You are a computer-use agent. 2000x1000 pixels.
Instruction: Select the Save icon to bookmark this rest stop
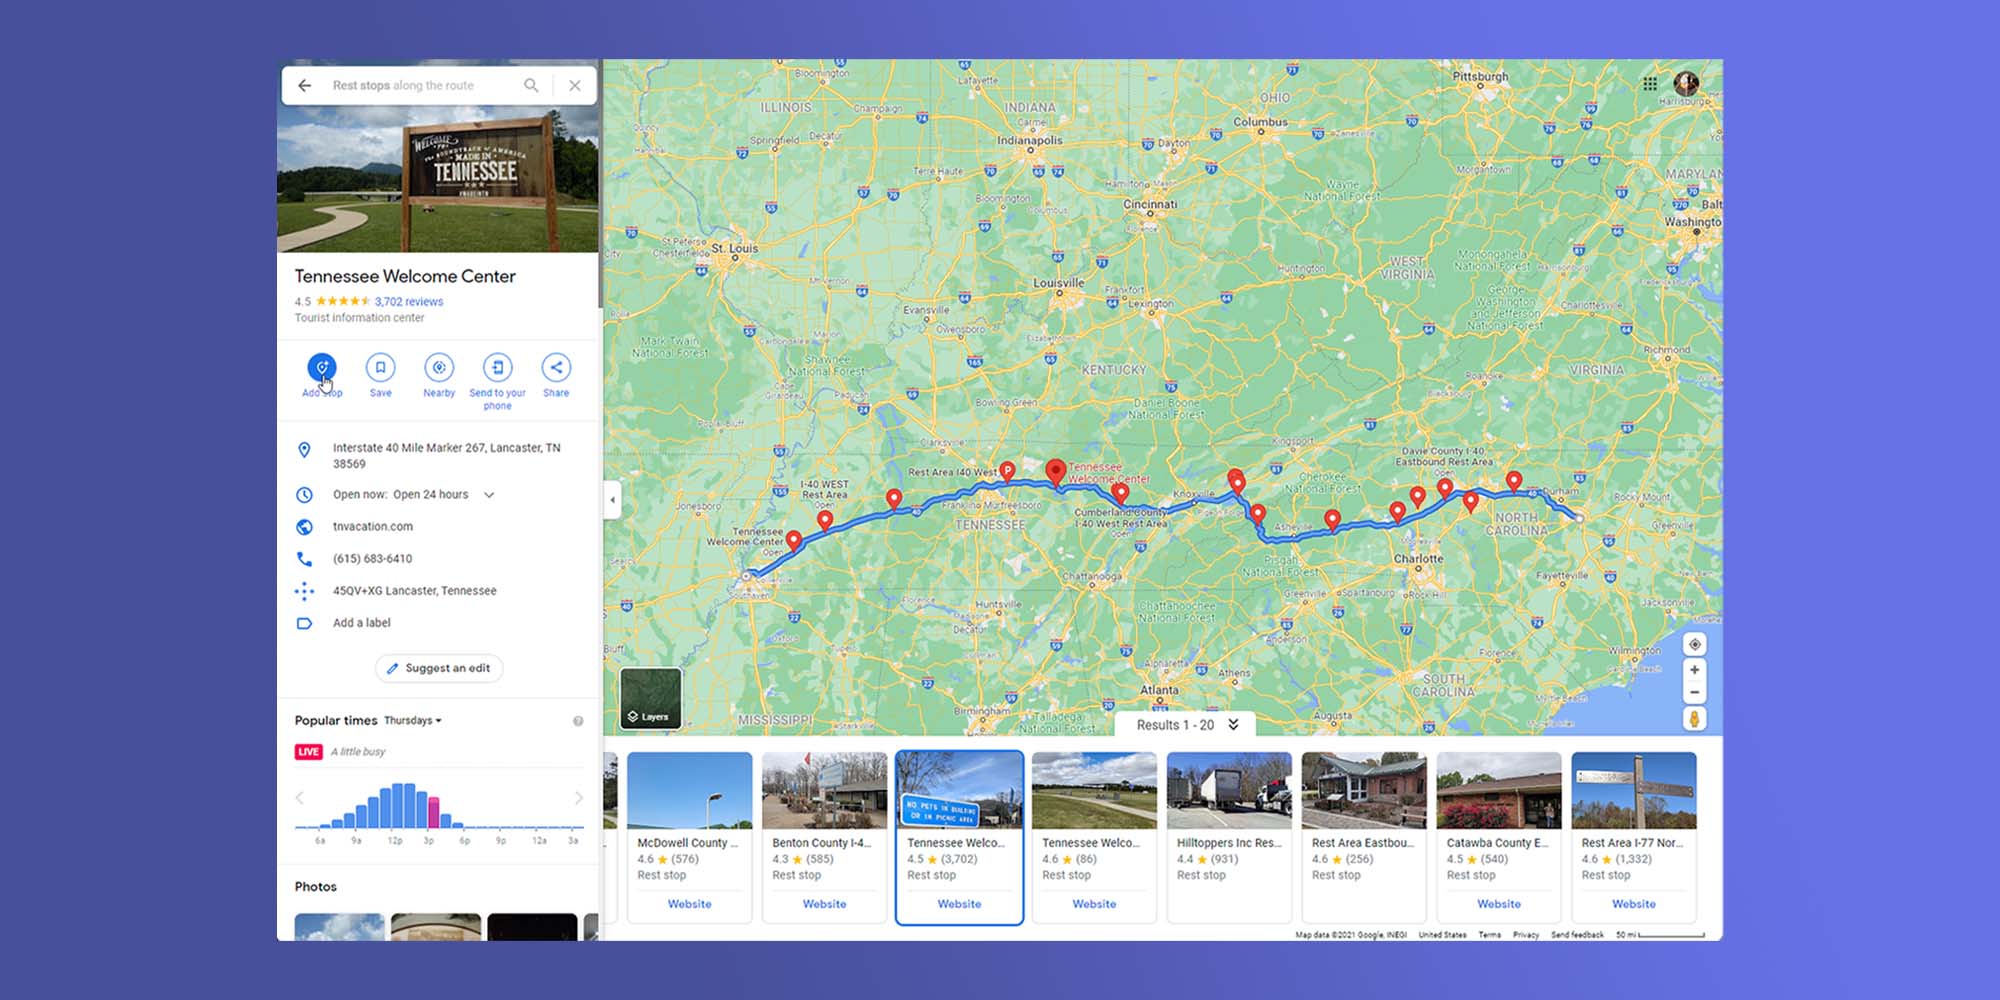click(380, 367)
